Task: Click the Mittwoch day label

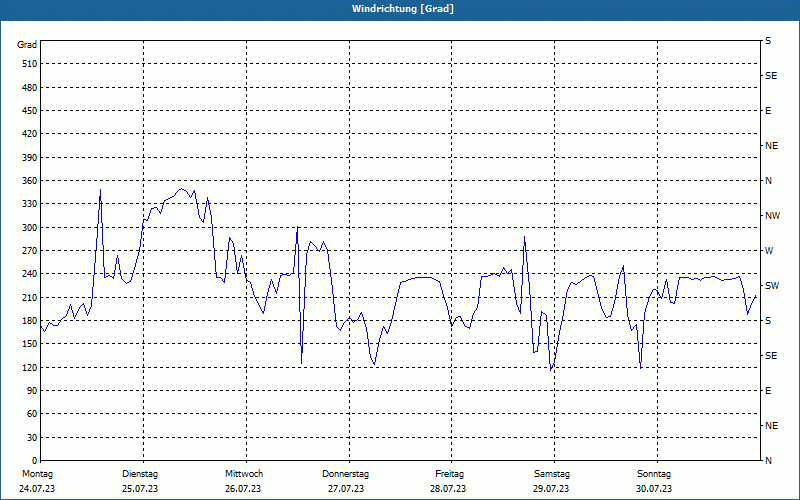Action: click(x=244, y=474)
